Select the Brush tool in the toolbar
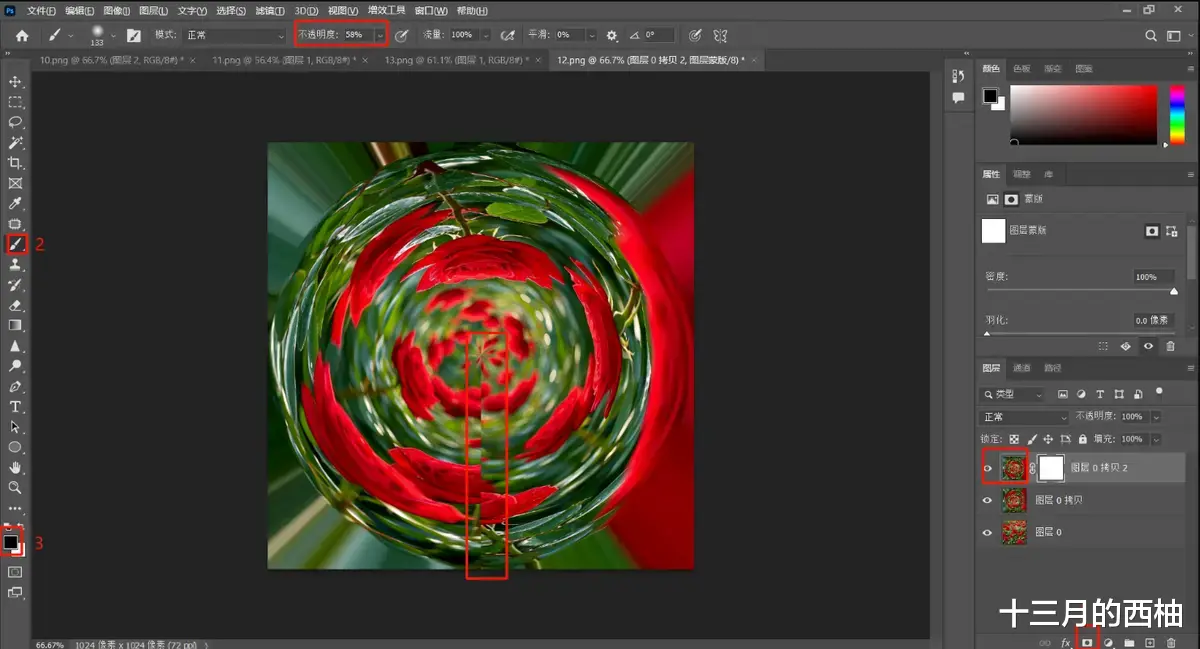This screenshot has height=649, width=1200. click(16, 243)
